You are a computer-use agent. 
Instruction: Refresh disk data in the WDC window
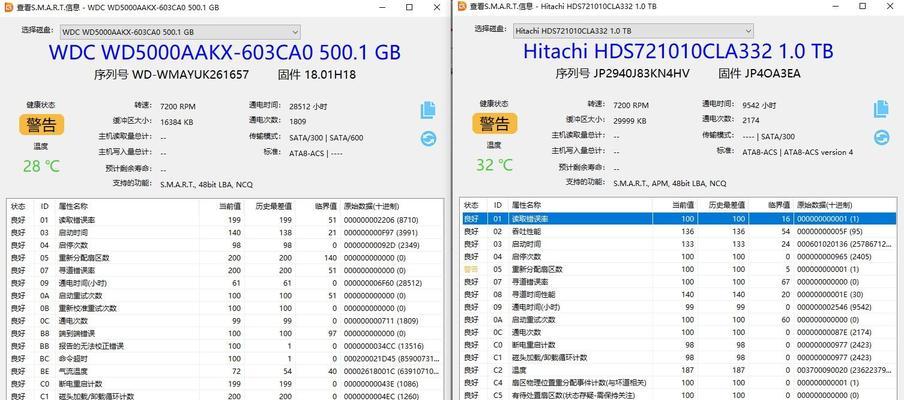(x=428, y=138)
